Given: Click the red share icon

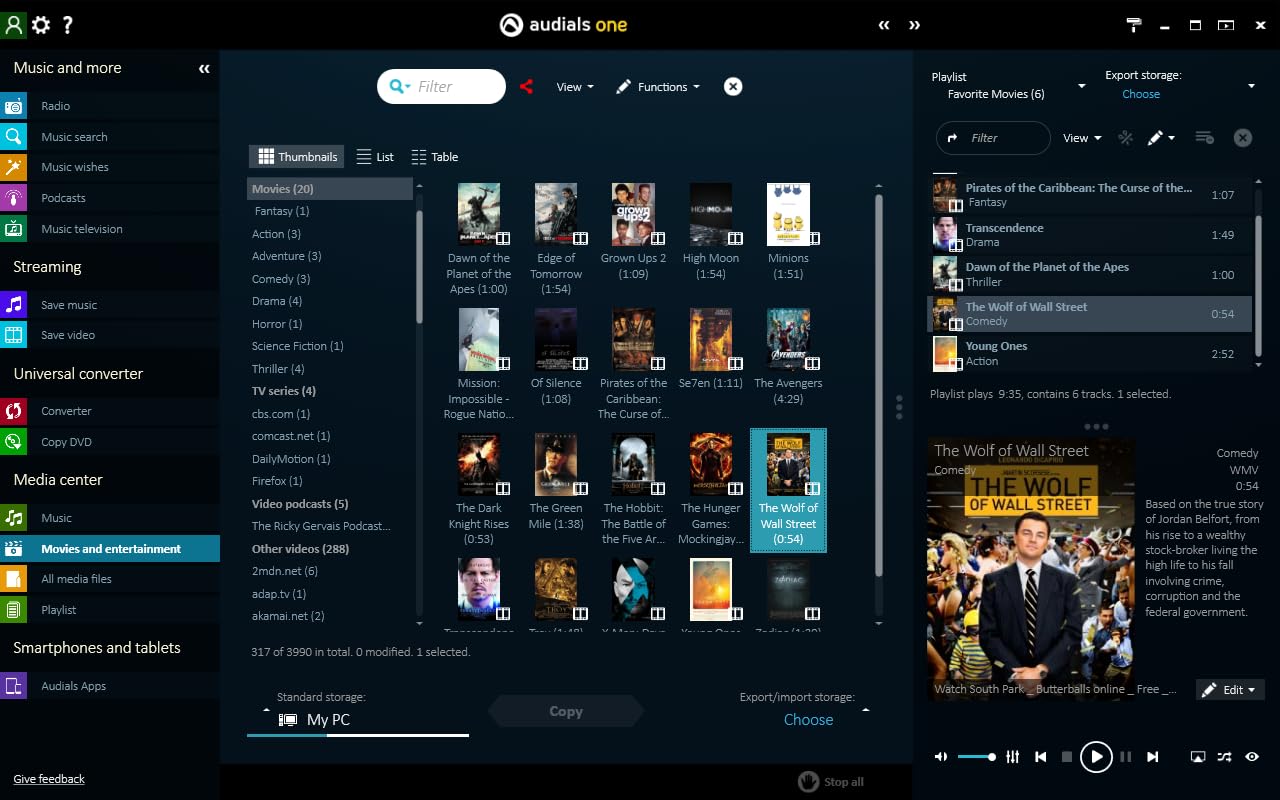Looking at the screenshot, I should (526, 87).
